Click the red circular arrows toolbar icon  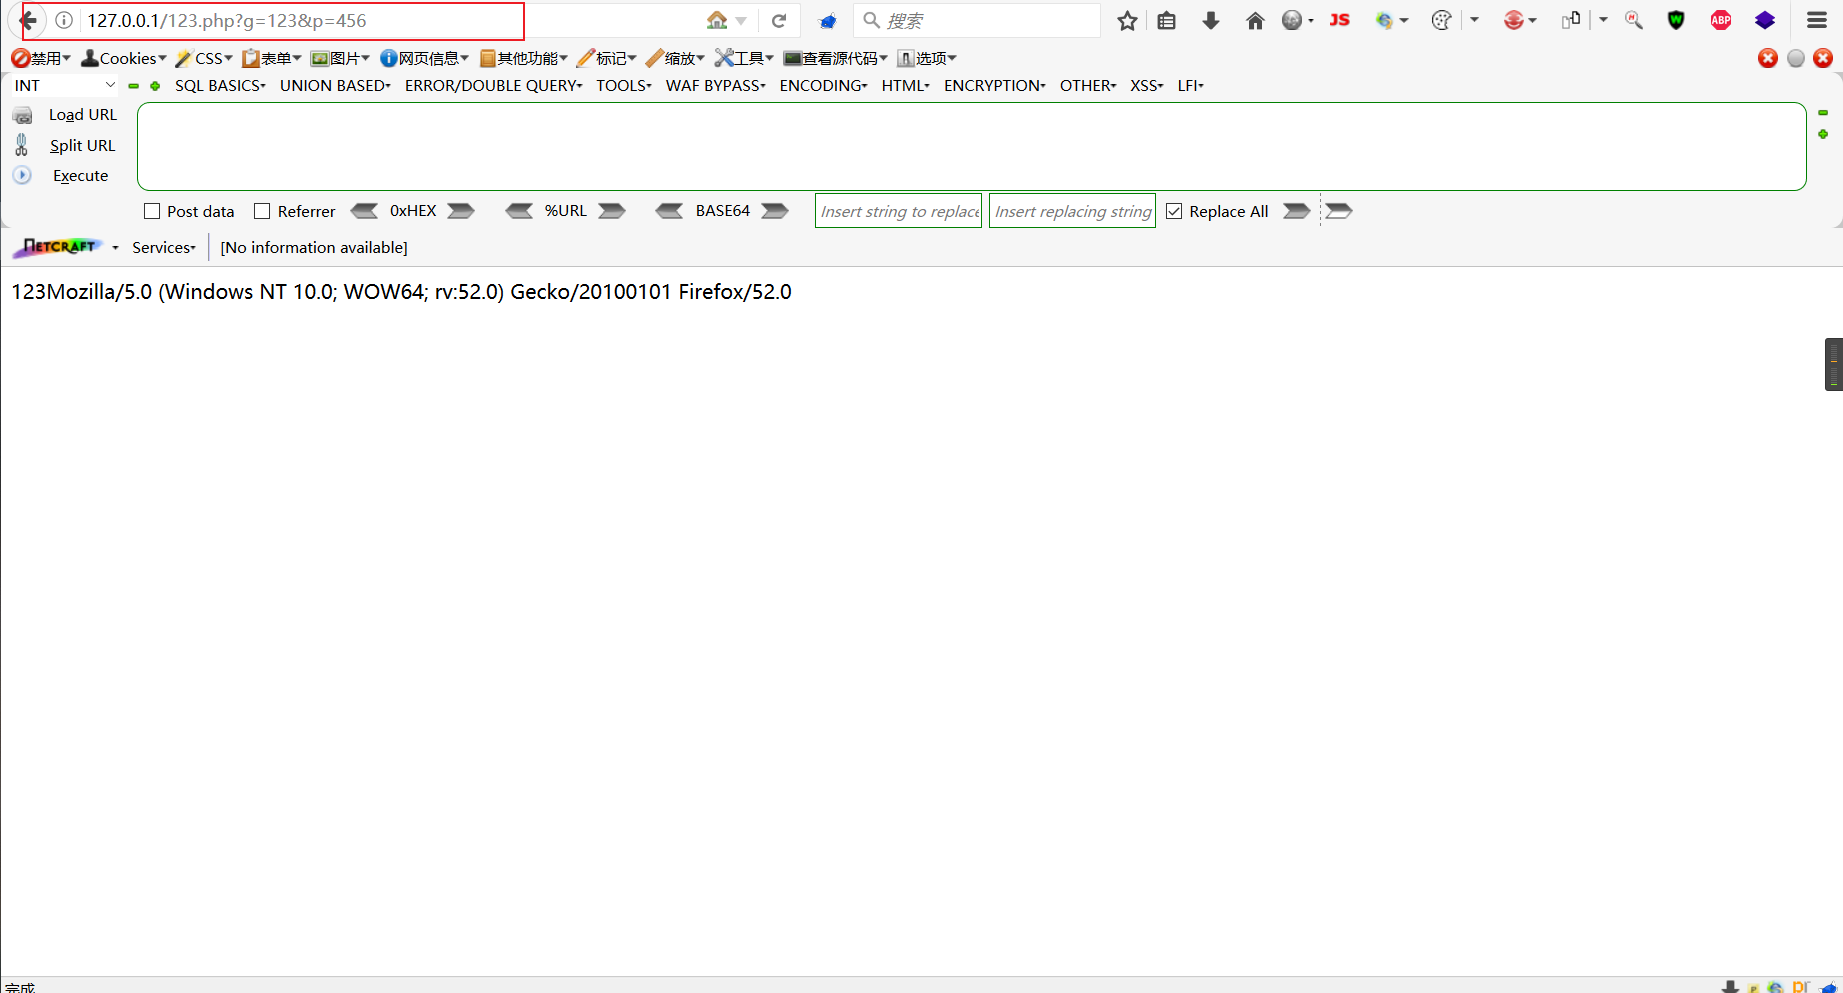coord(1514,20)
